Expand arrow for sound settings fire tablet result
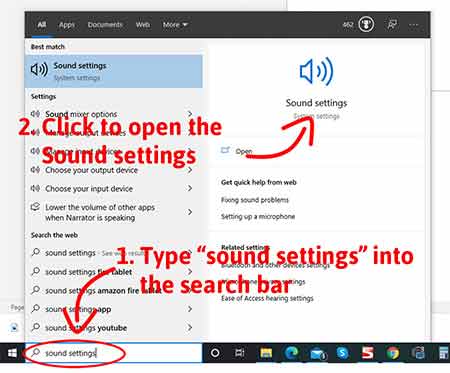This screenshot has height=373, width=450. pos(190,272)
